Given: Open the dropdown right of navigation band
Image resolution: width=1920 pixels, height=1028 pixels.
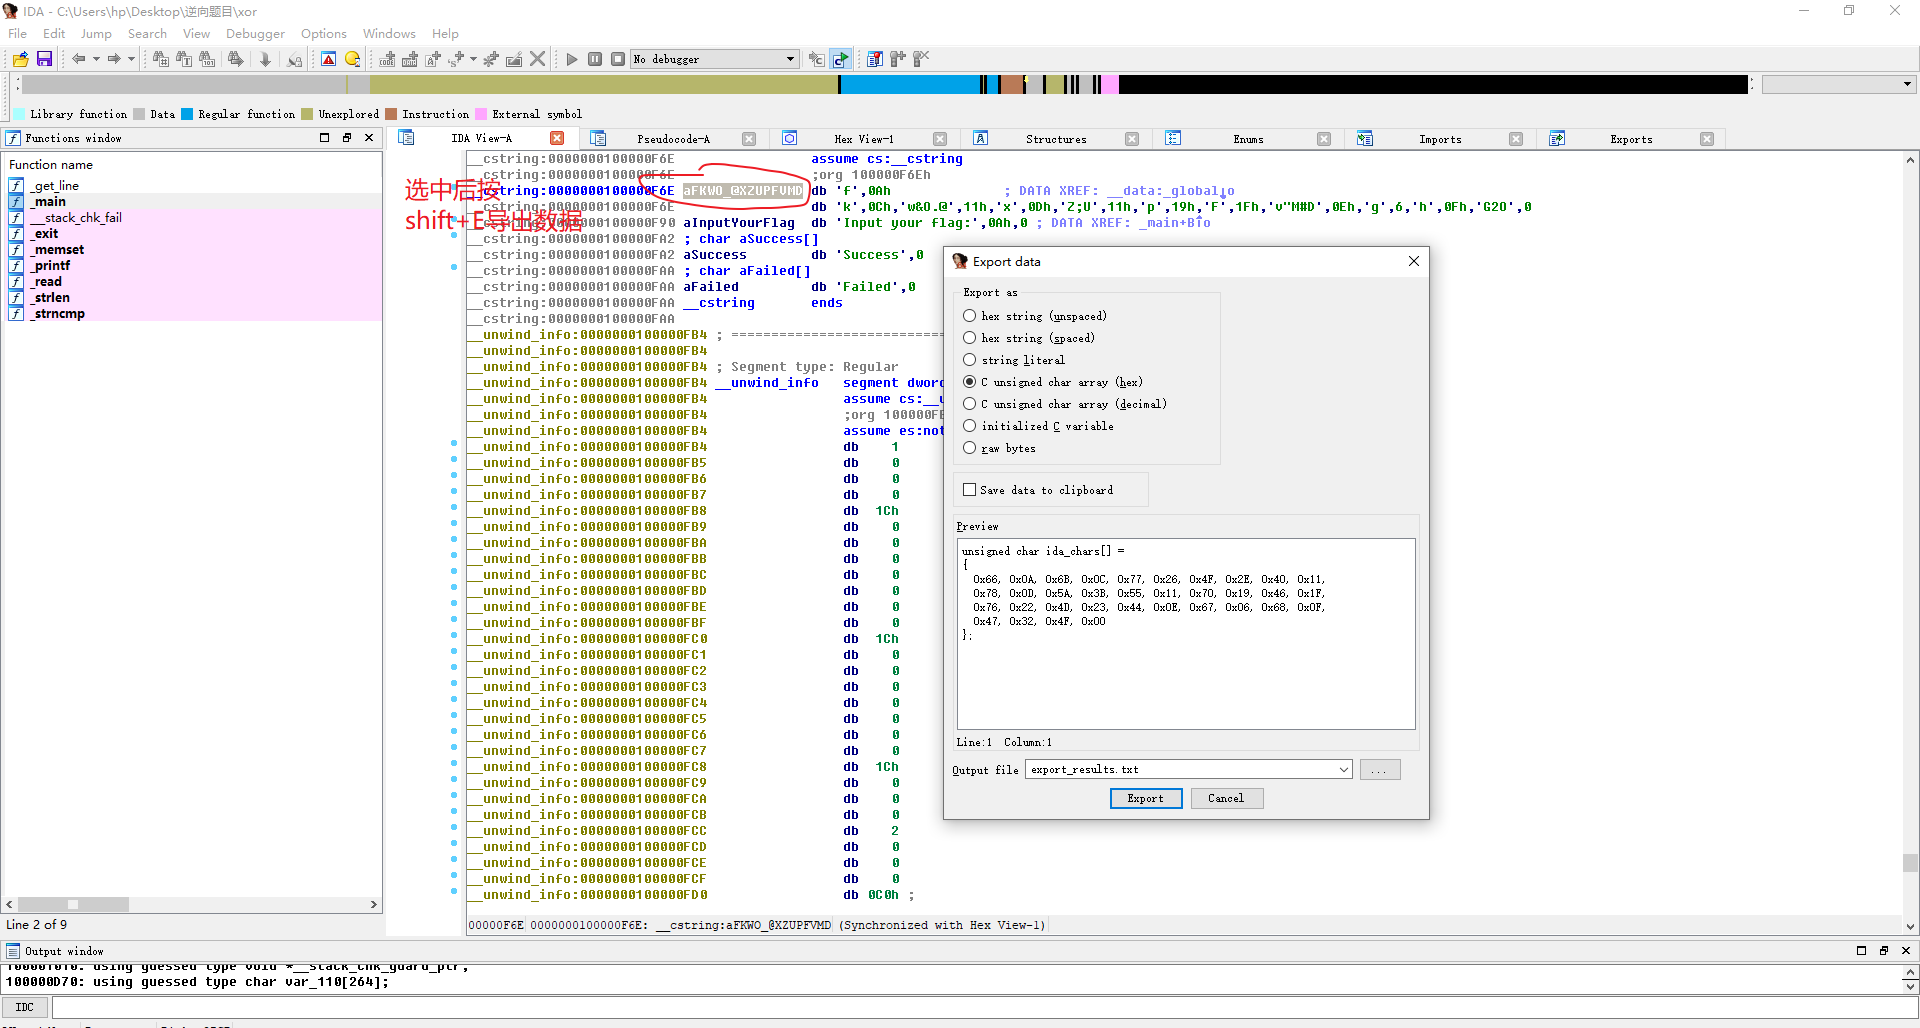Looking at the screenshot, I should (1907, 85).
